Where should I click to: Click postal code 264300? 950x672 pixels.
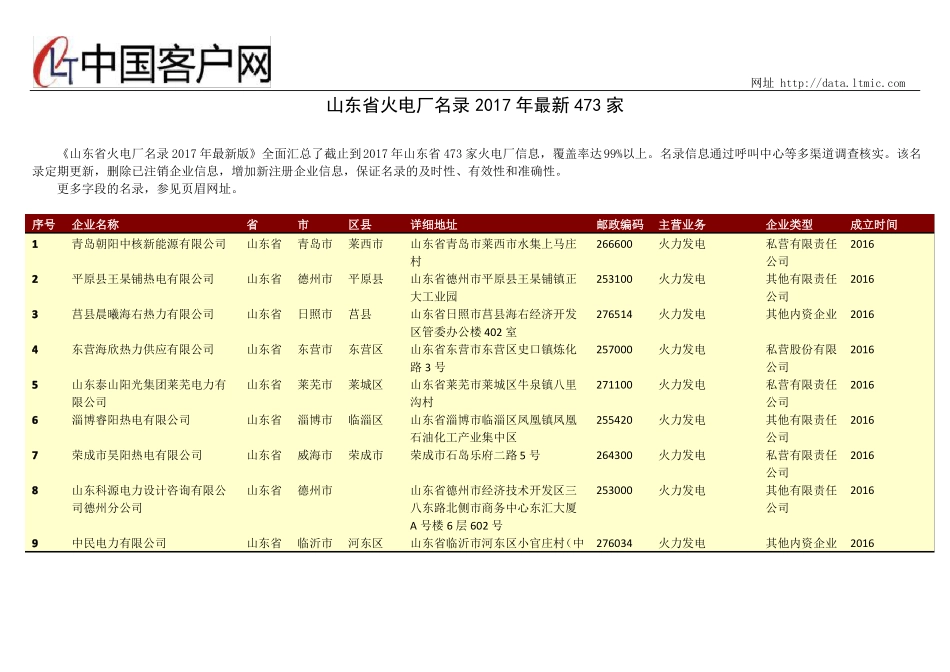(x=614, y=455)
